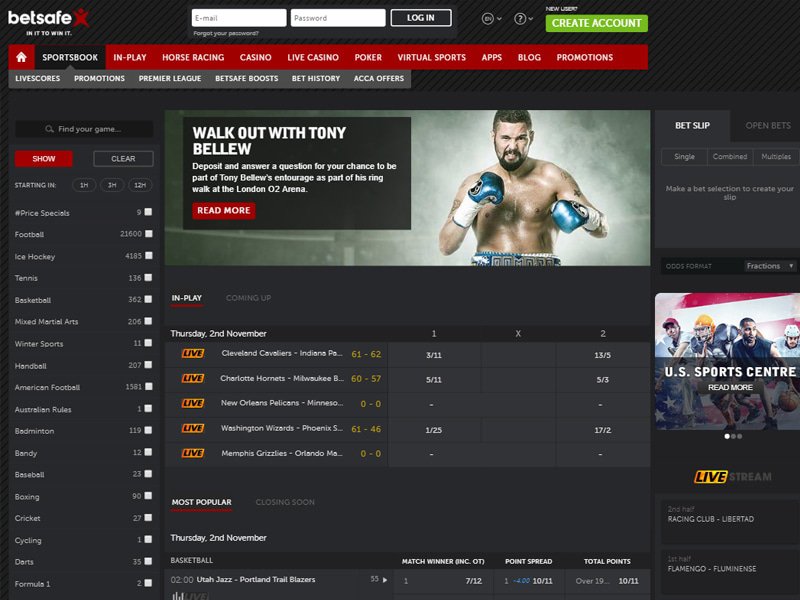Open Racing Club - Libertad live stream
The width and height of the screenshot is (800, 600).
coord(730,519)
